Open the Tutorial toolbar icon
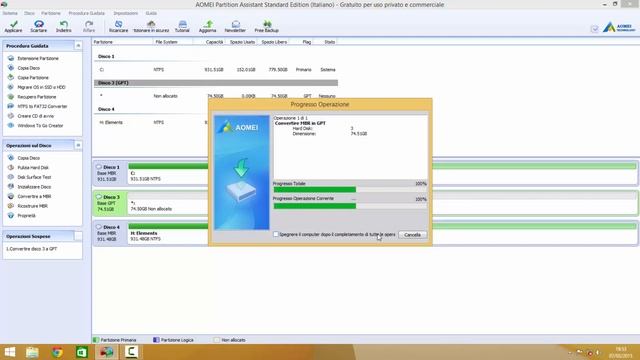Image resolution: width=640 pixels, height=360 pixels. (182, 27)
